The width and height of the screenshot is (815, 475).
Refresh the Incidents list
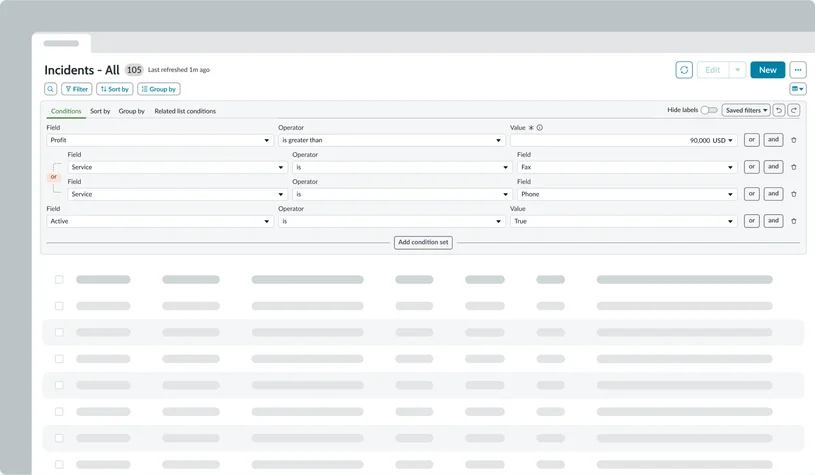[x=684, y=70]
